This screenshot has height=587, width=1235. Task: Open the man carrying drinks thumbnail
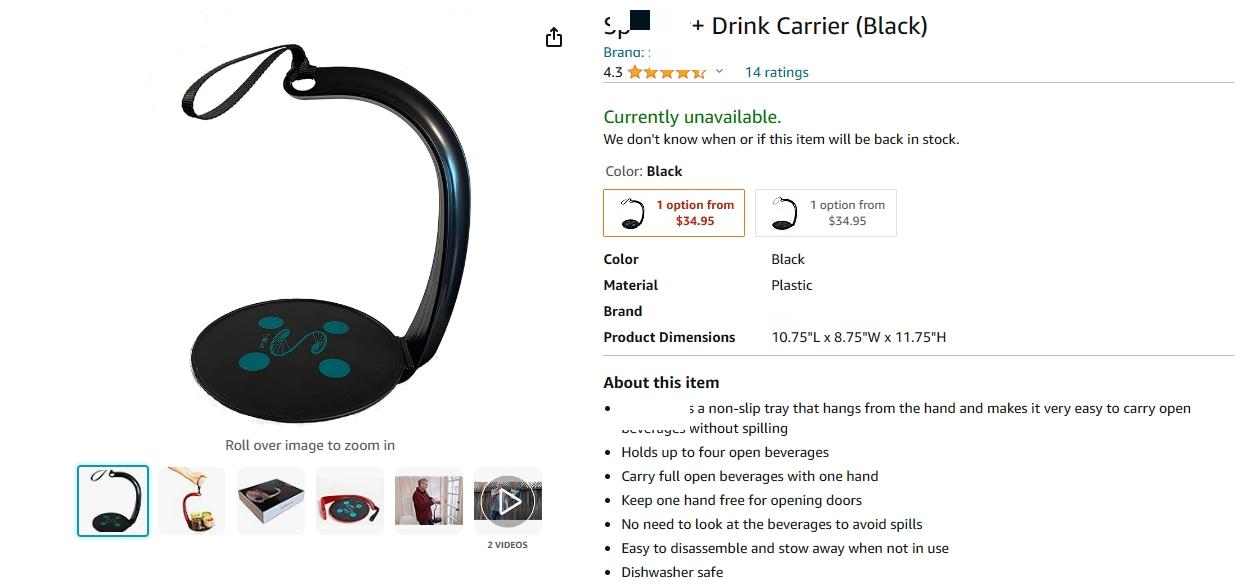429,501
